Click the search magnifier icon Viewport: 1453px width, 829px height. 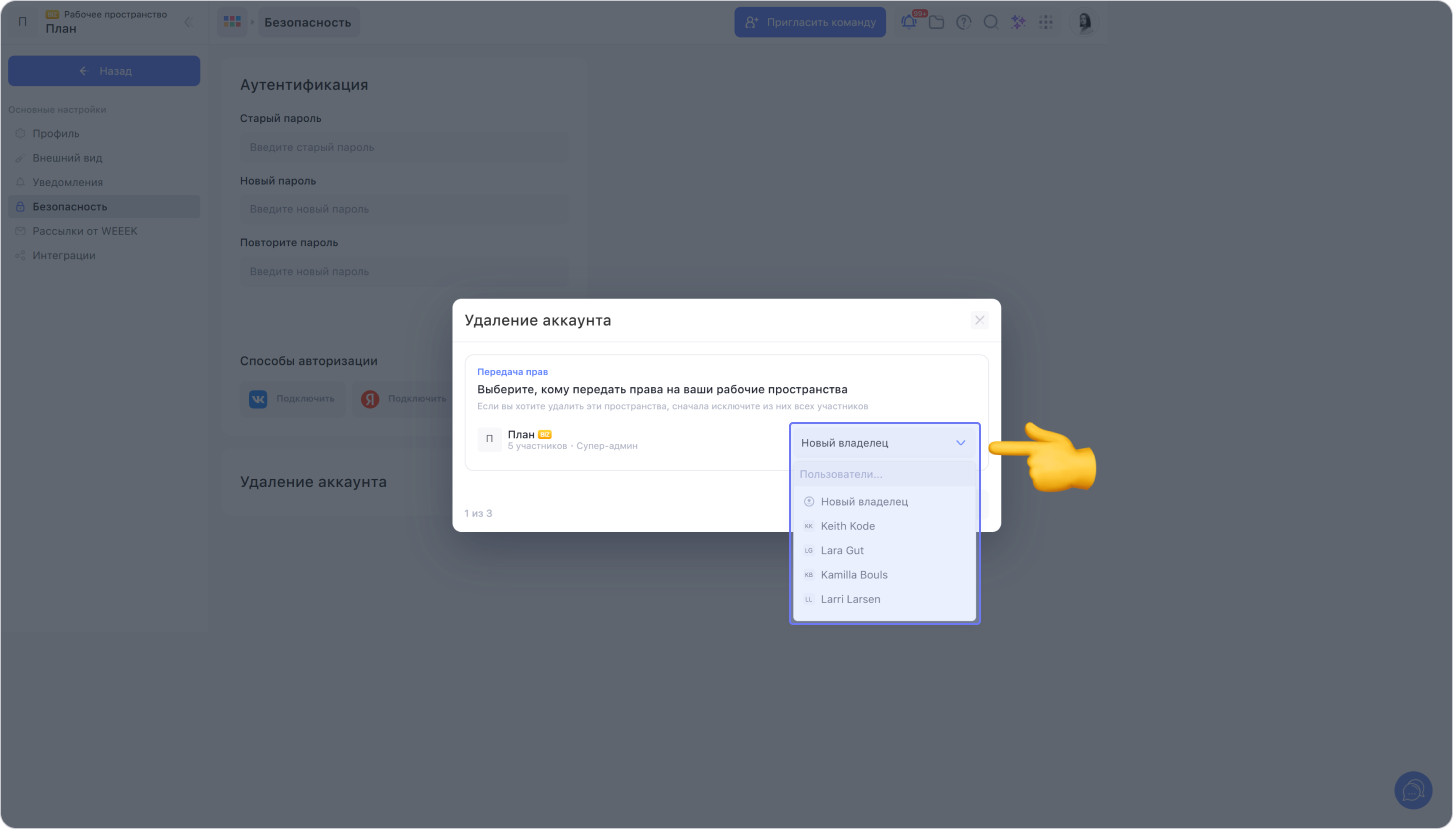pos(991,22)
